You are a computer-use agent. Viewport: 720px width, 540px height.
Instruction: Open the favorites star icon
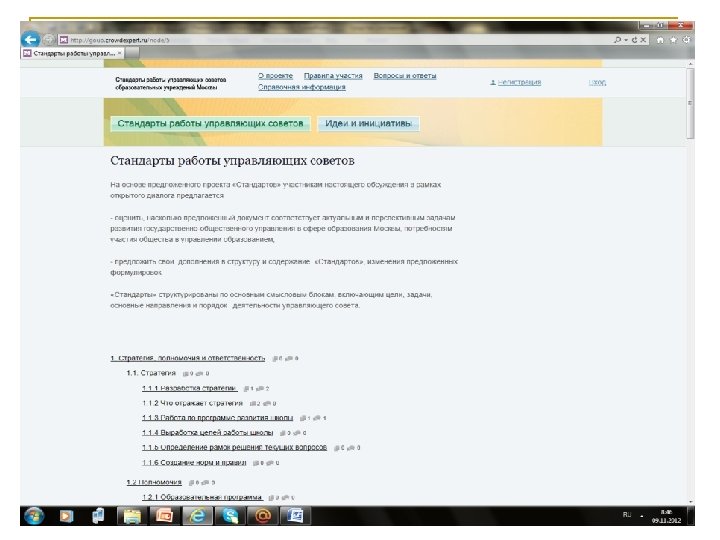point(674,40)
